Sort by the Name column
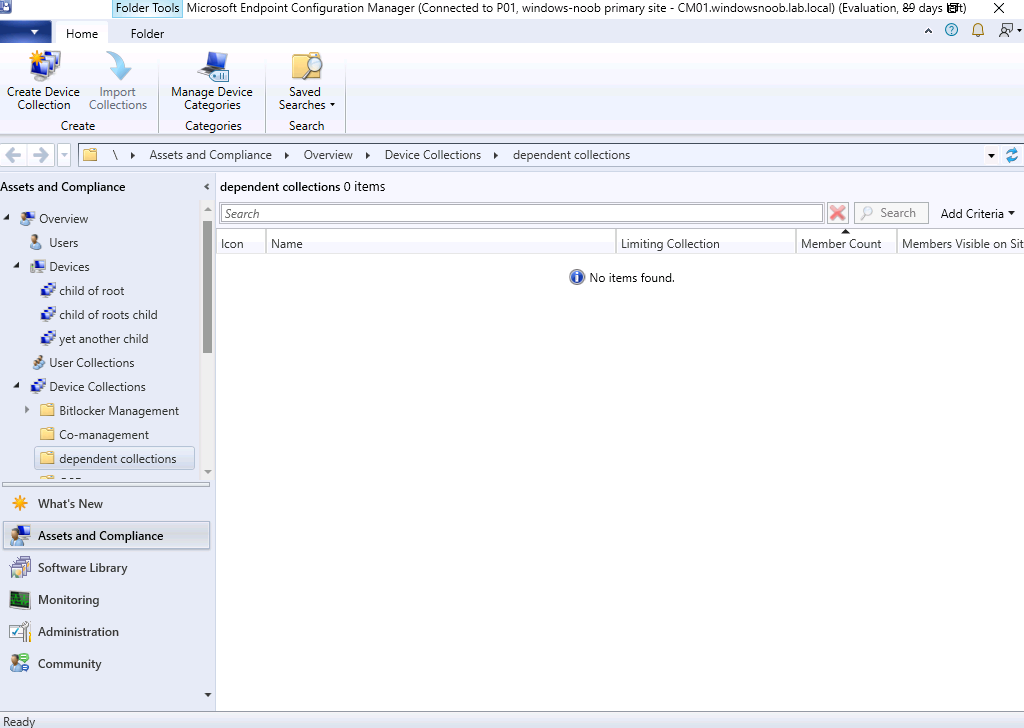The image size is (1024, 728). [x=441, y=244]
